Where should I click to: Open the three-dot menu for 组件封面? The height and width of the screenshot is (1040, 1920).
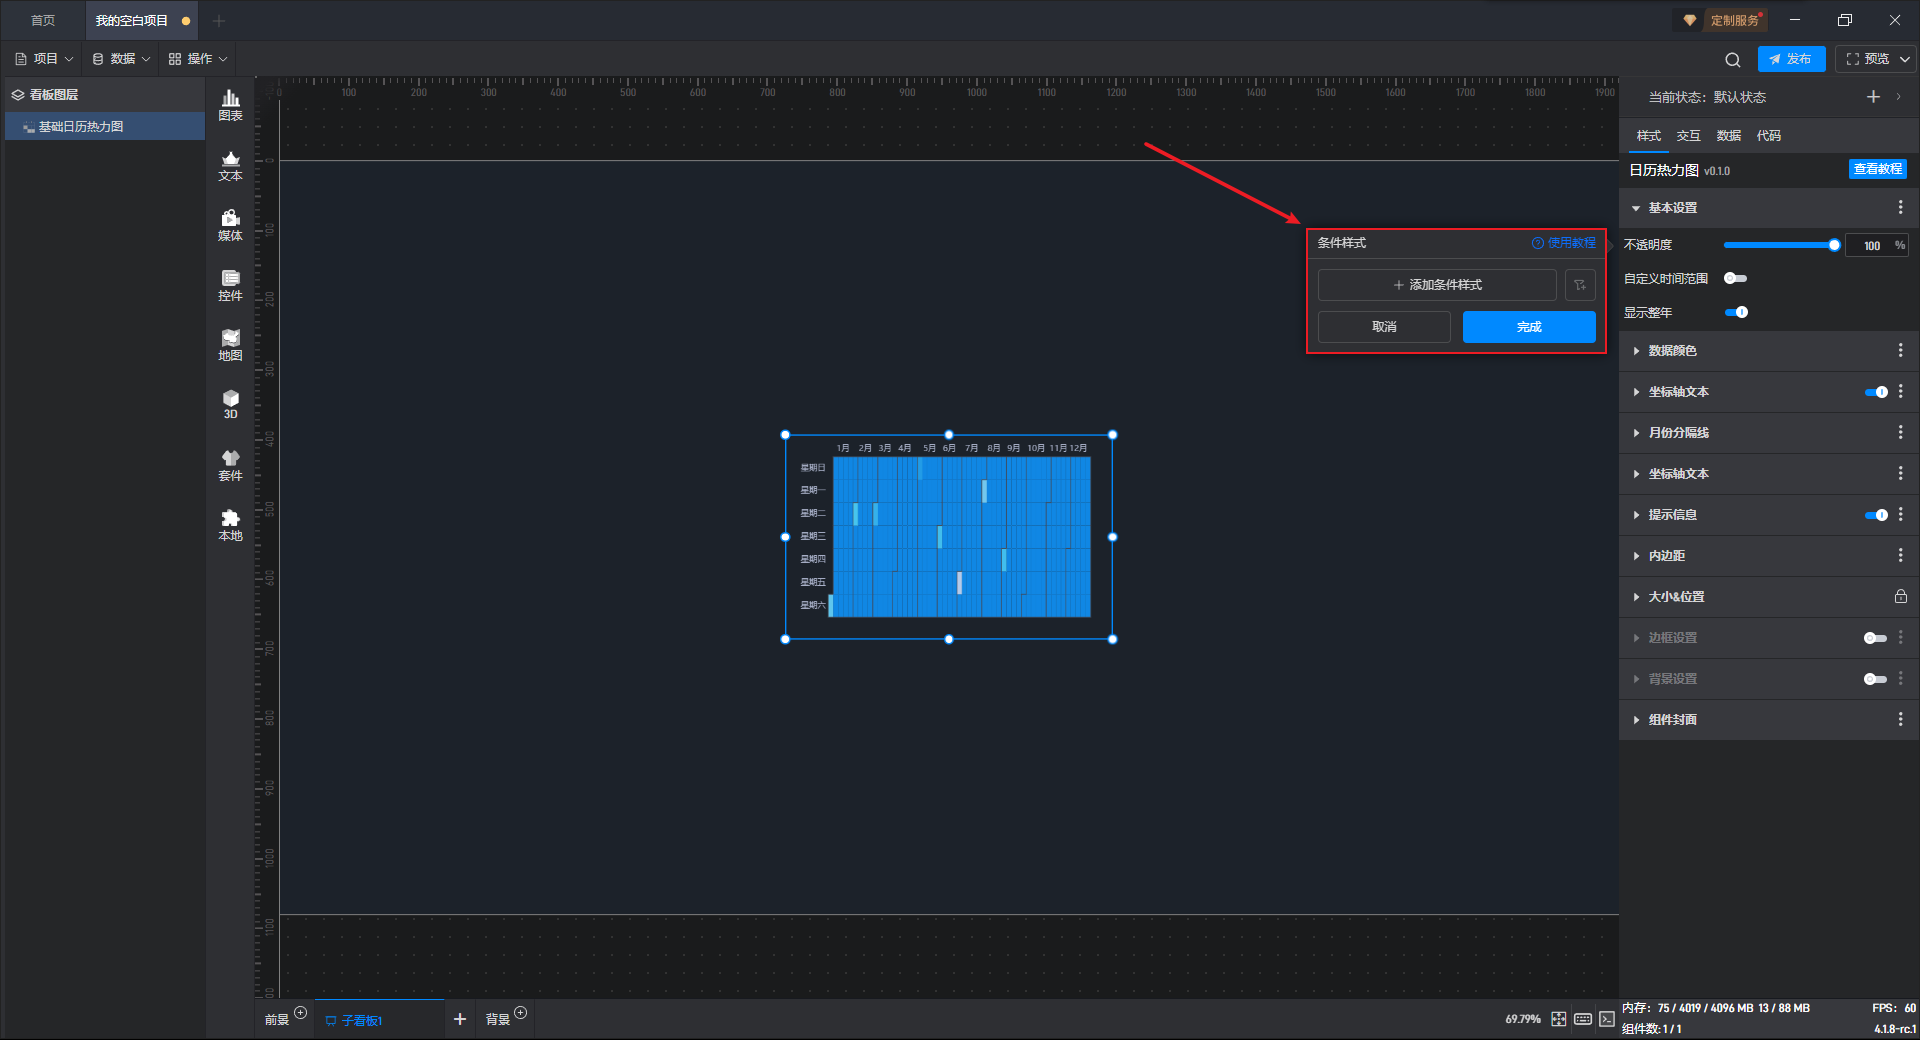pyautogui.click(x=1900, y=719)
